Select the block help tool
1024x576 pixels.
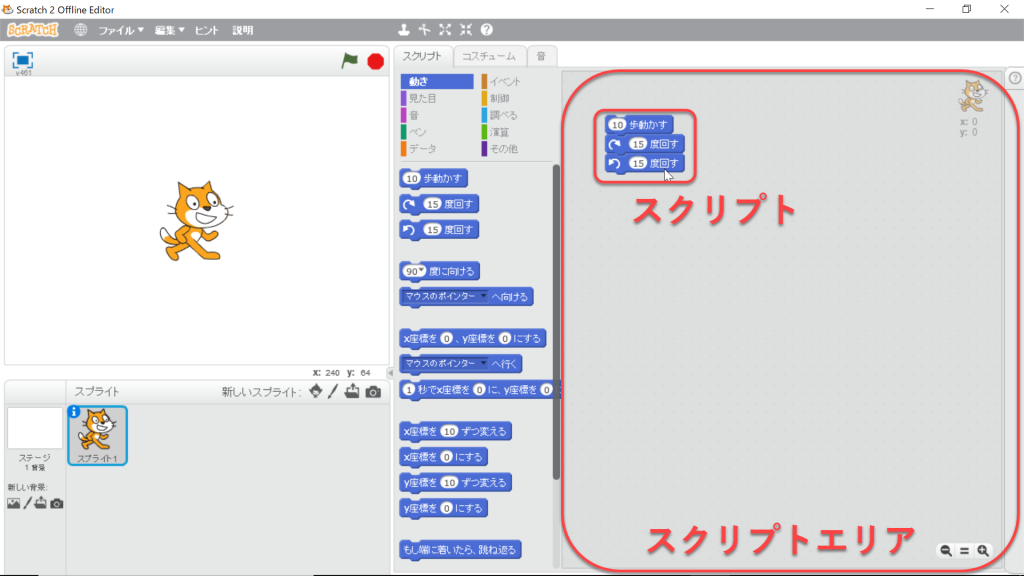click(x=487, y=29)
